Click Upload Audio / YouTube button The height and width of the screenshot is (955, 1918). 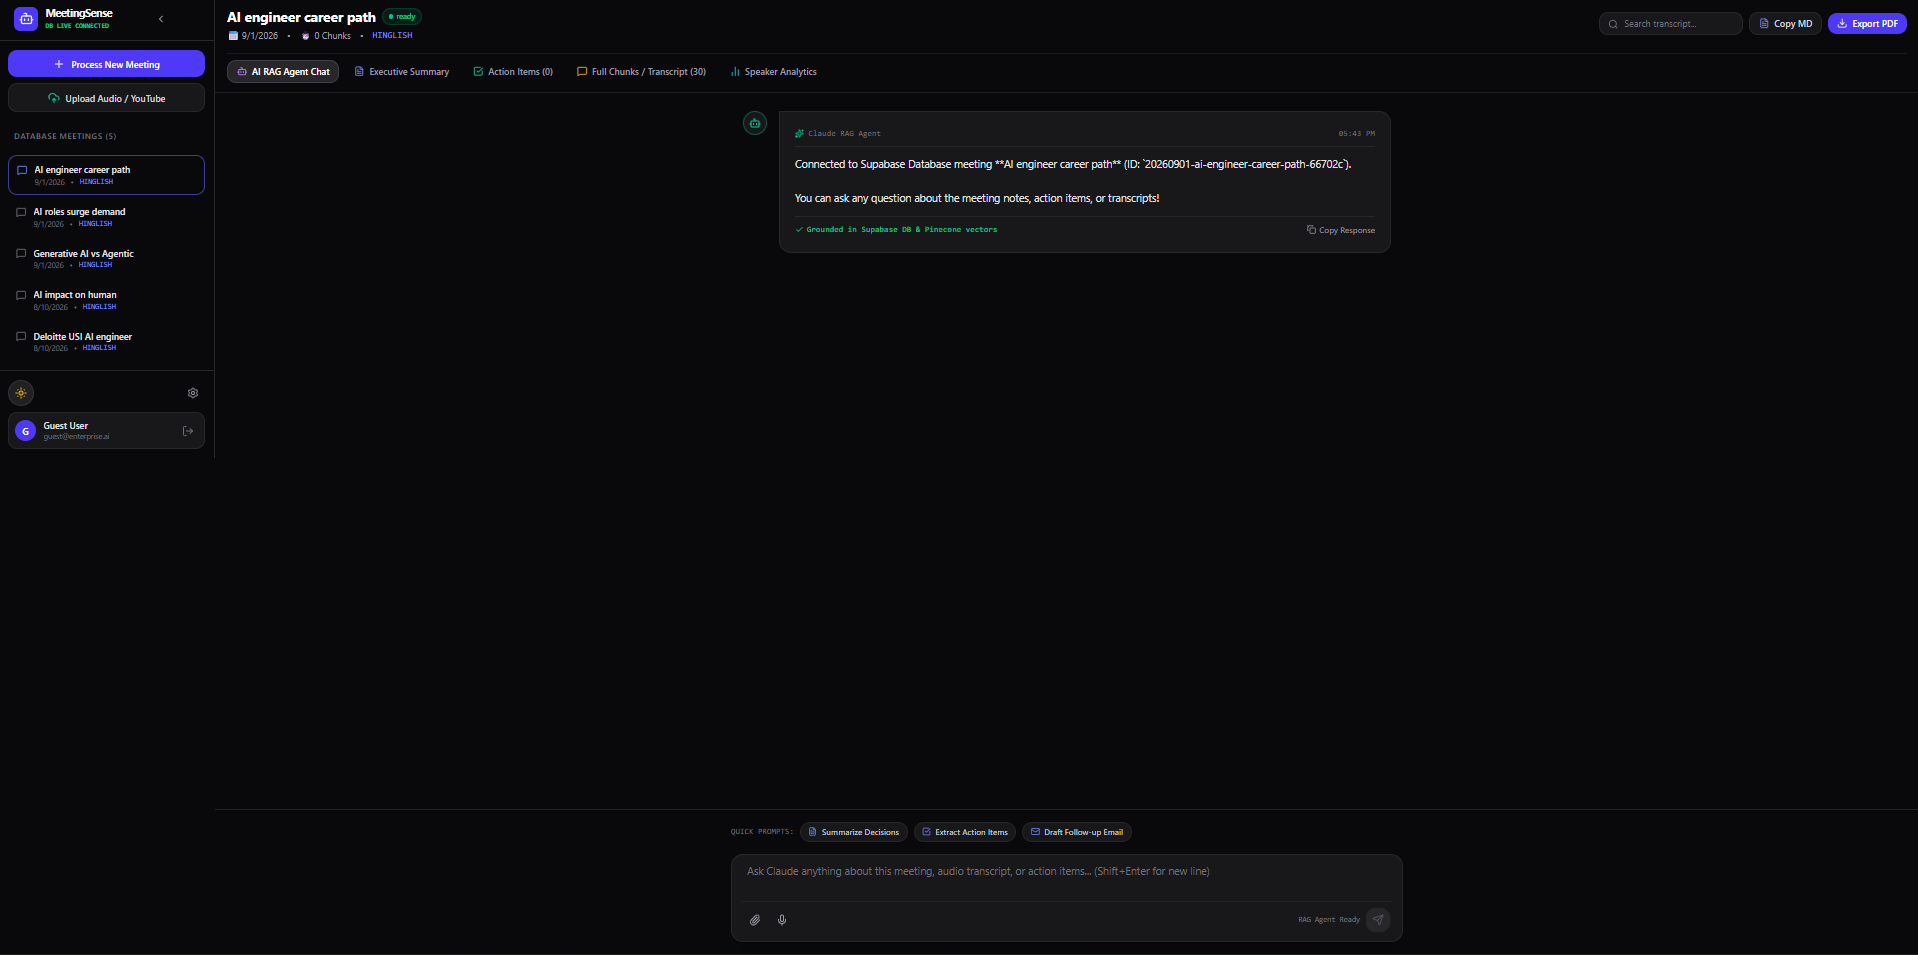pyautogui.click(x=106, y=98)
